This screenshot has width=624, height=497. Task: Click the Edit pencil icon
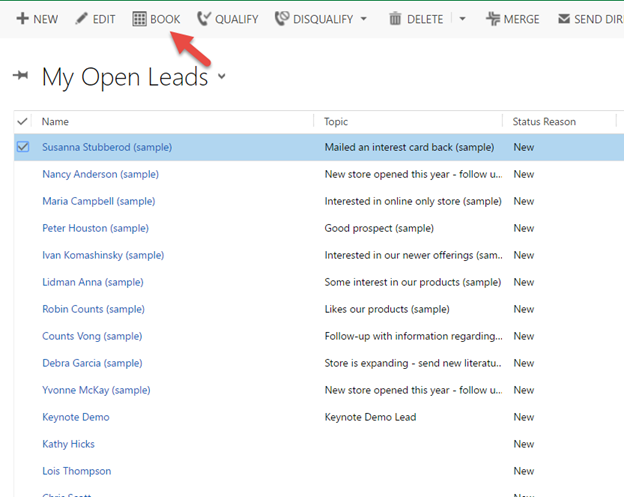(x=82, y=19)
